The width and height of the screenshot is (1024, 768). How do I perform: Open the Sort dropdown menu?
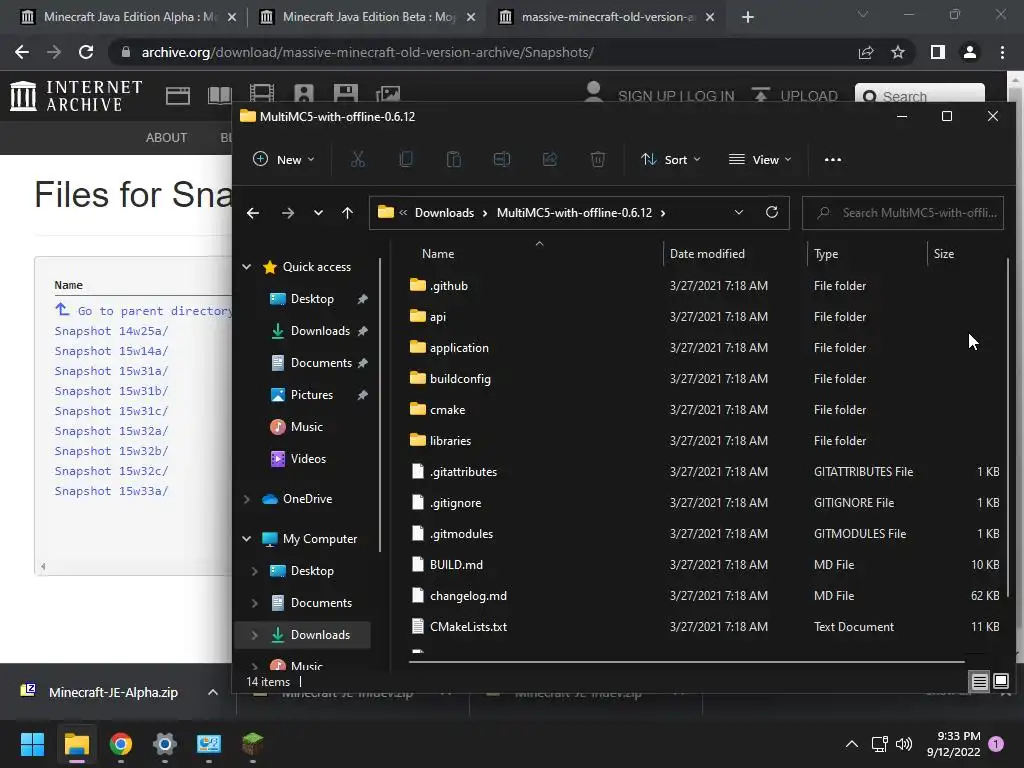click(x=671, y=159)
